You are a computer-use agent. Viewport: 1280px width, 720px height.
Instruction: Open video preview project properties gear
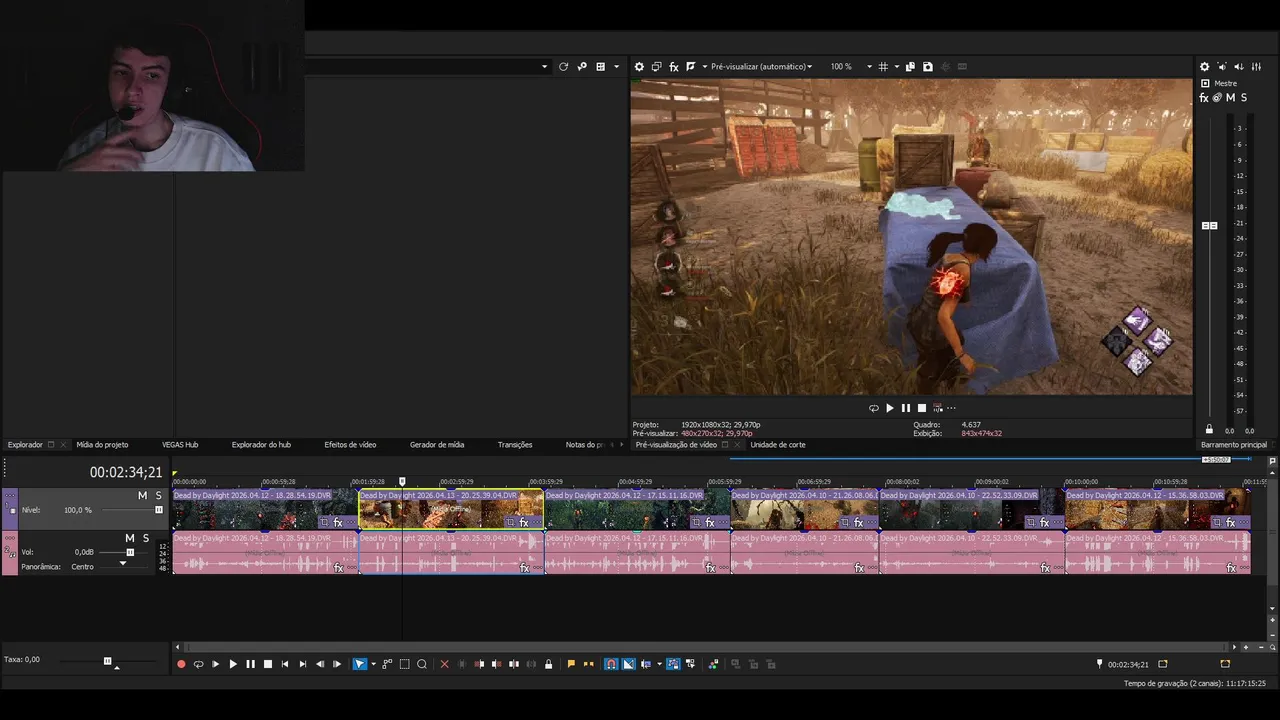pyautogui.click(x=640, y=67)
